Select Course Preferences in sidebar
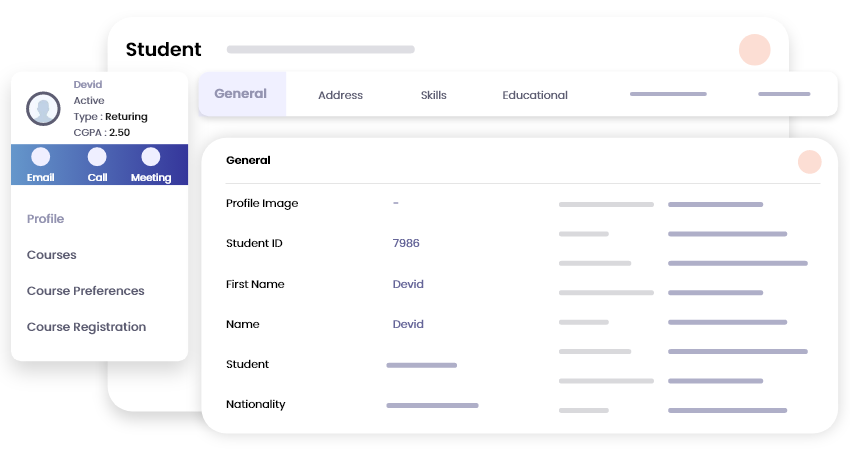850x450 pixels. [86, 291]
